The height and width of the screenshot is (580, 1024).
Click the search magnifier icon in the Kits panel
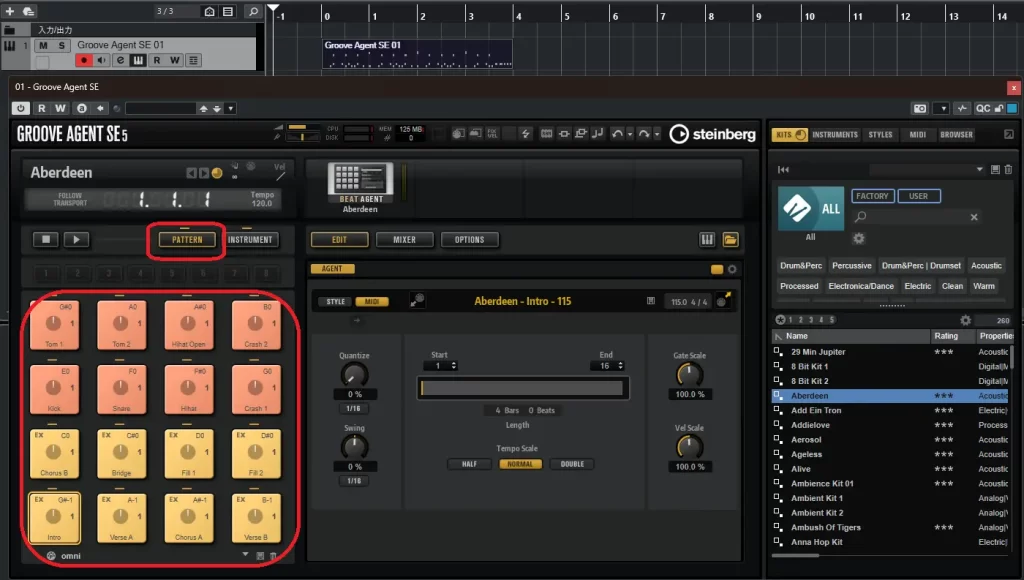[861, 217]
